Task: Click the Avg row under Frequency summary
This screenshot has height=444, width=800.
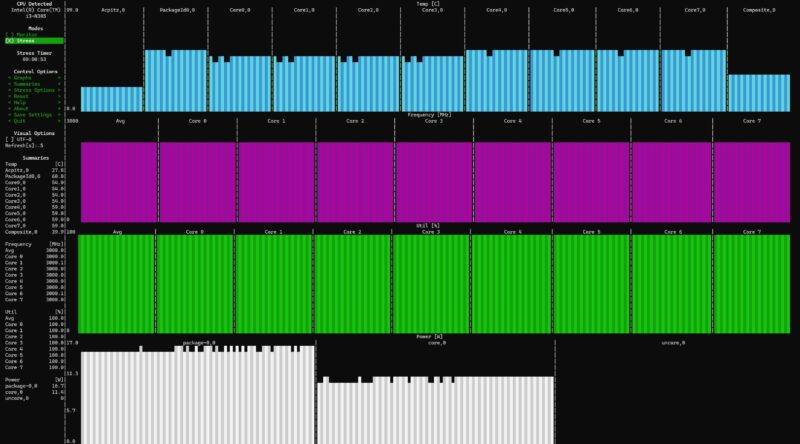Action: (x=34, y=251)
